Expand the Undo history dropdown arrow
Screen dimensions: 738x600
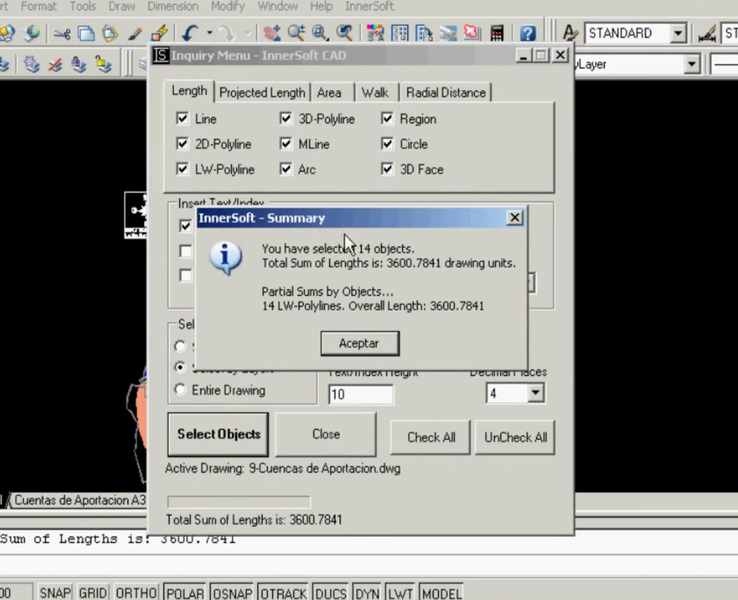pyautogui.click(x=209, y=33)
